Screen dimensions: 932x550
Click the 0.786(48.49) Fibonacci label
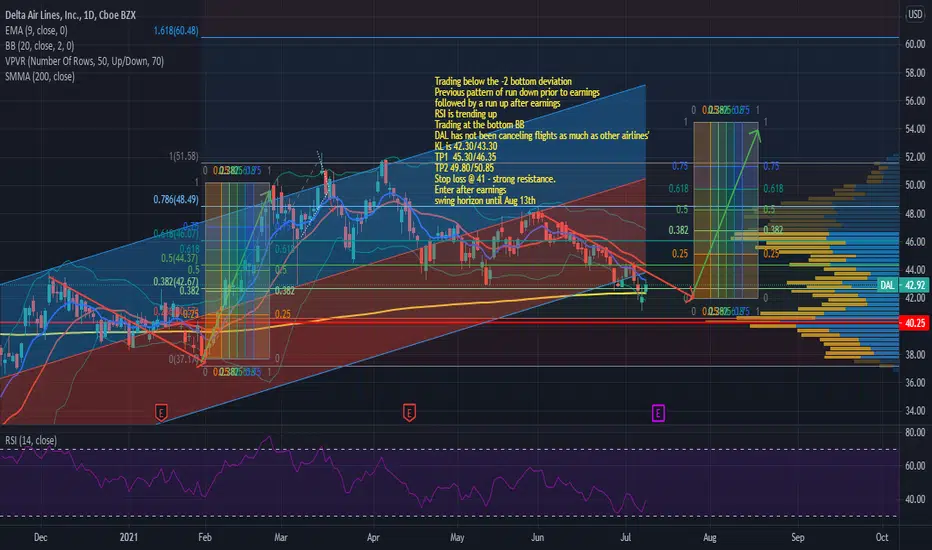[176, 199]
